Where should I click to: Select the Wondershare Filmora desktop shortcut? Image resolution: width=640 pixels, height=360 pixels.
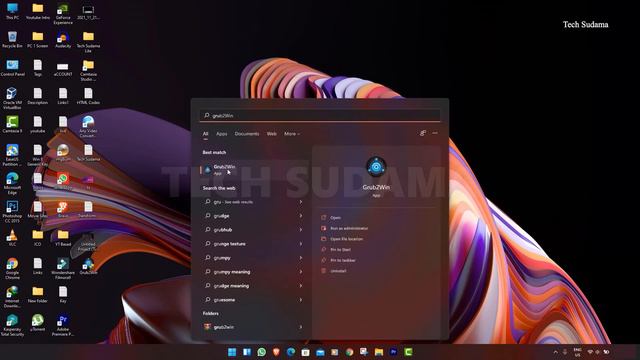point(63,268)
